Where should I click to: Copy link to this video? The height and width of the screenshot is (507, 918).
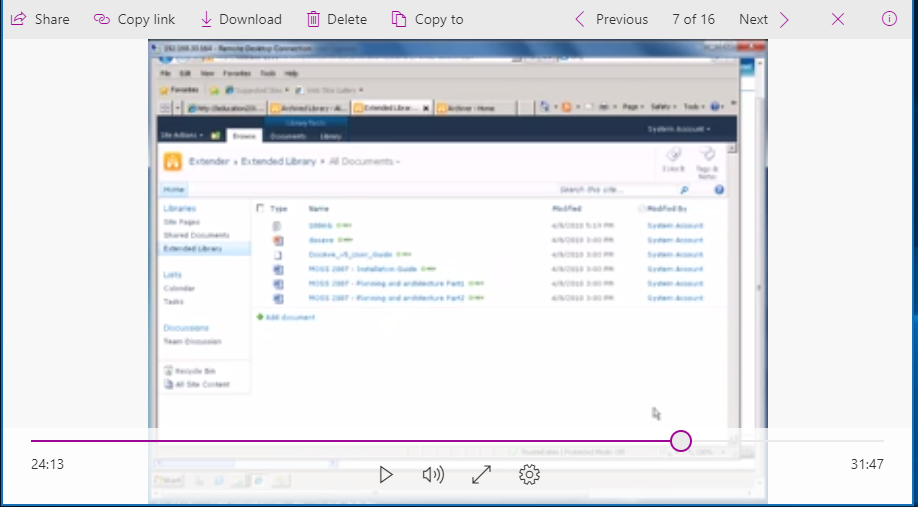134,19
